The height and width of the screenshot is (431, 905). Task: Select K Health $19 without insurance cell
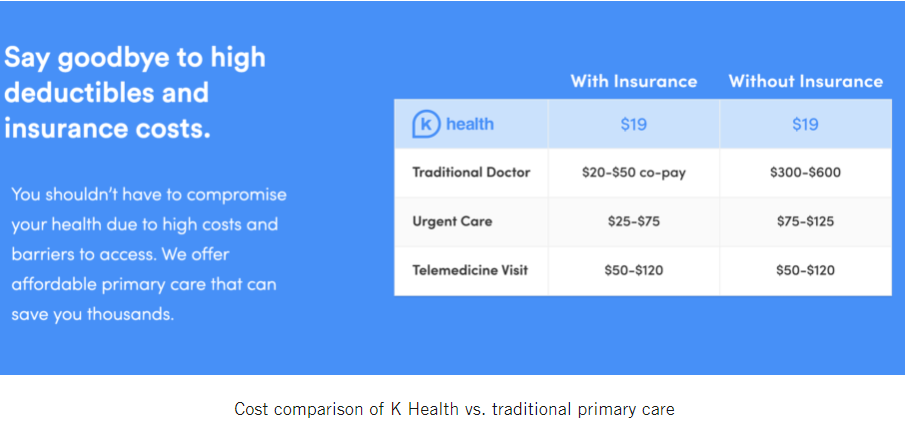806,124
